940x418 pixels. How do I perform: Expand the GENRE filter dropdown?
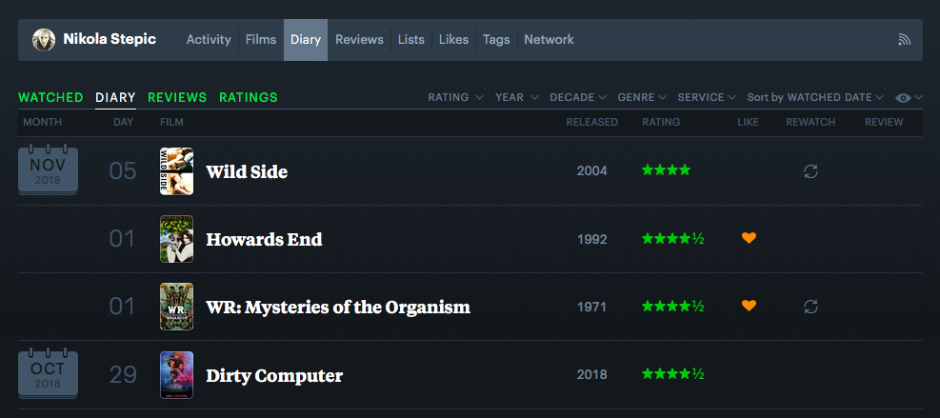(x=642, y=97)
